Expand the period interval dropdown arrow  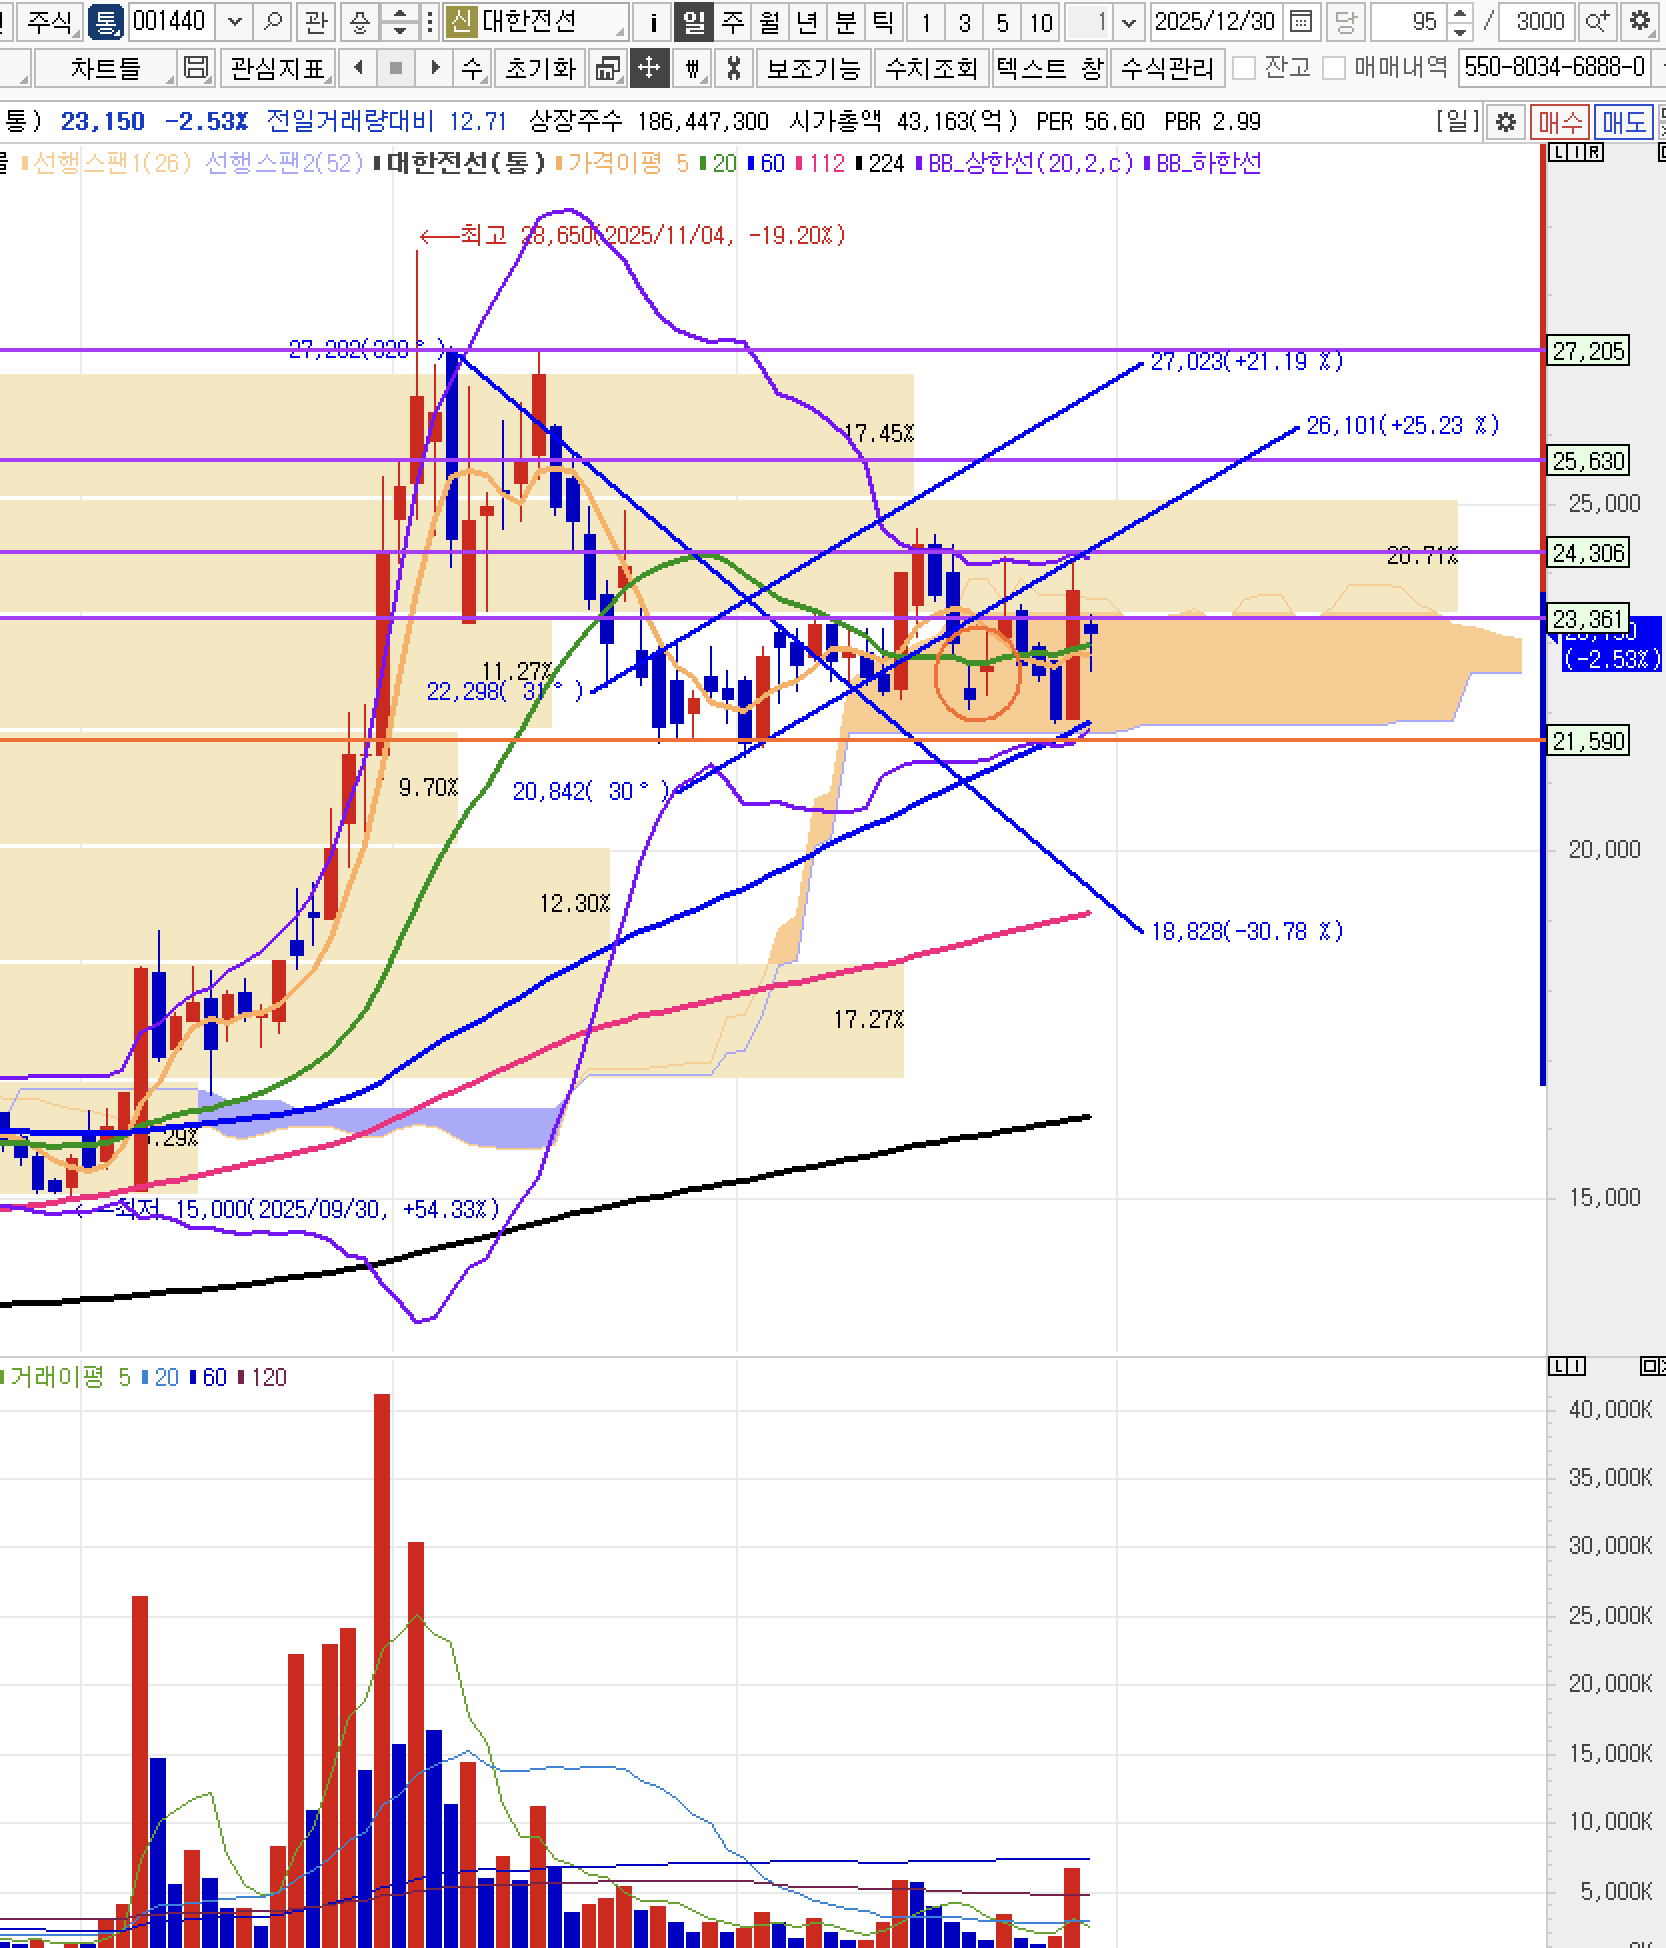point(1129,21)
